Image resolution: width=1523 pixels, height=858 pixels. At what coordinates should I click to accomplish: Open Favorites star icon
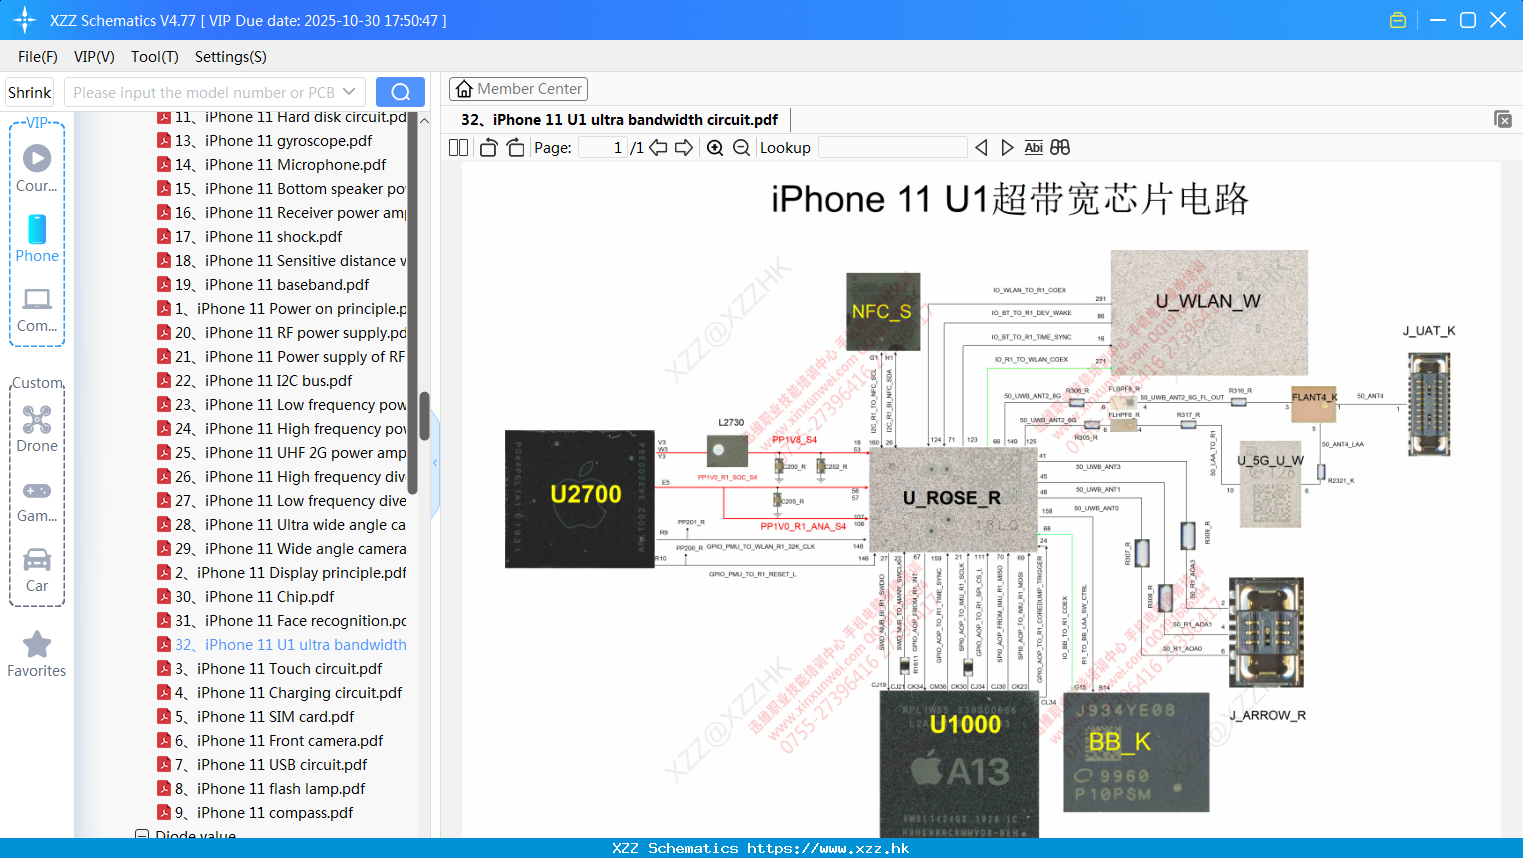point(37,644)
